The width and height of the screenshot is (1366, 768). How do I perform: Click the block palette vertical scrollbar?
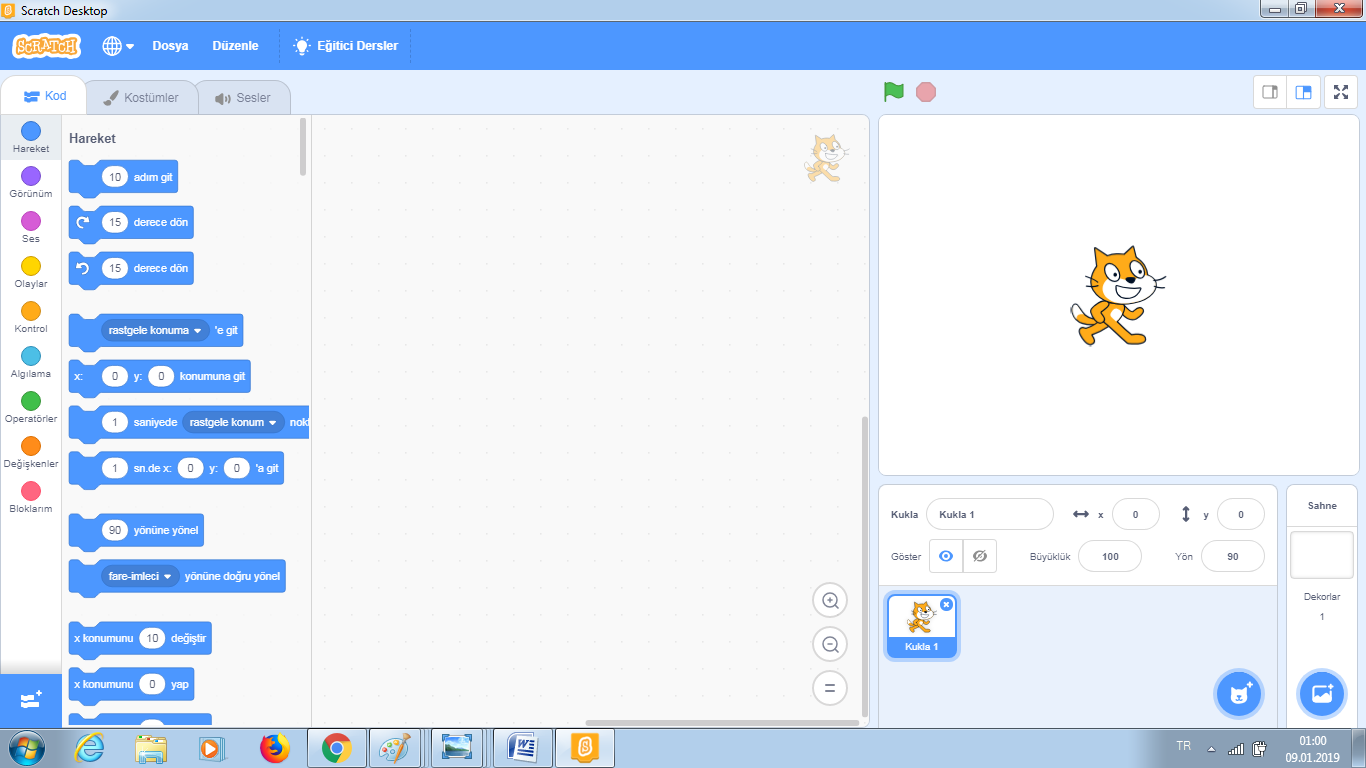click(x=303, y=146)
